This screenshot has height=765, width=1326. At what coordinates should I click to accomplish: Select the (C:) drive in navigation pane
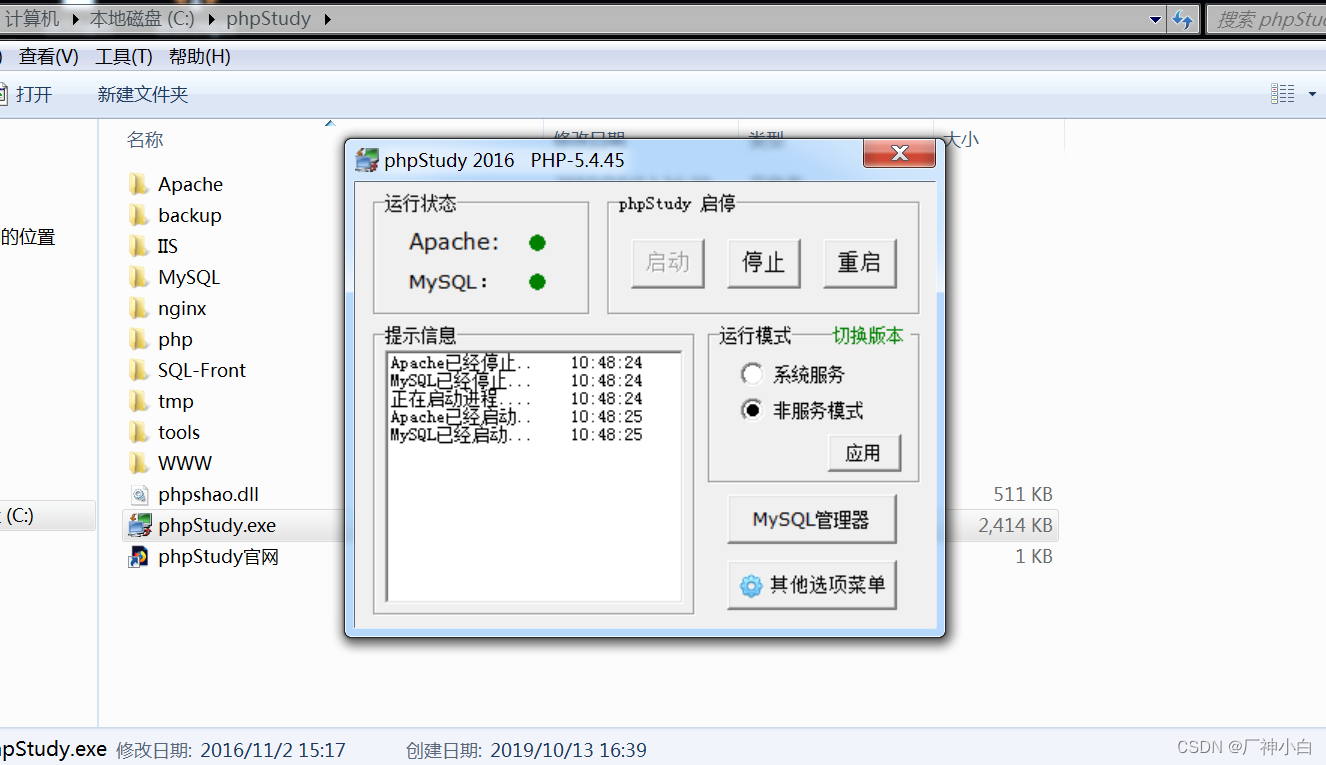(x=47, y=515)
